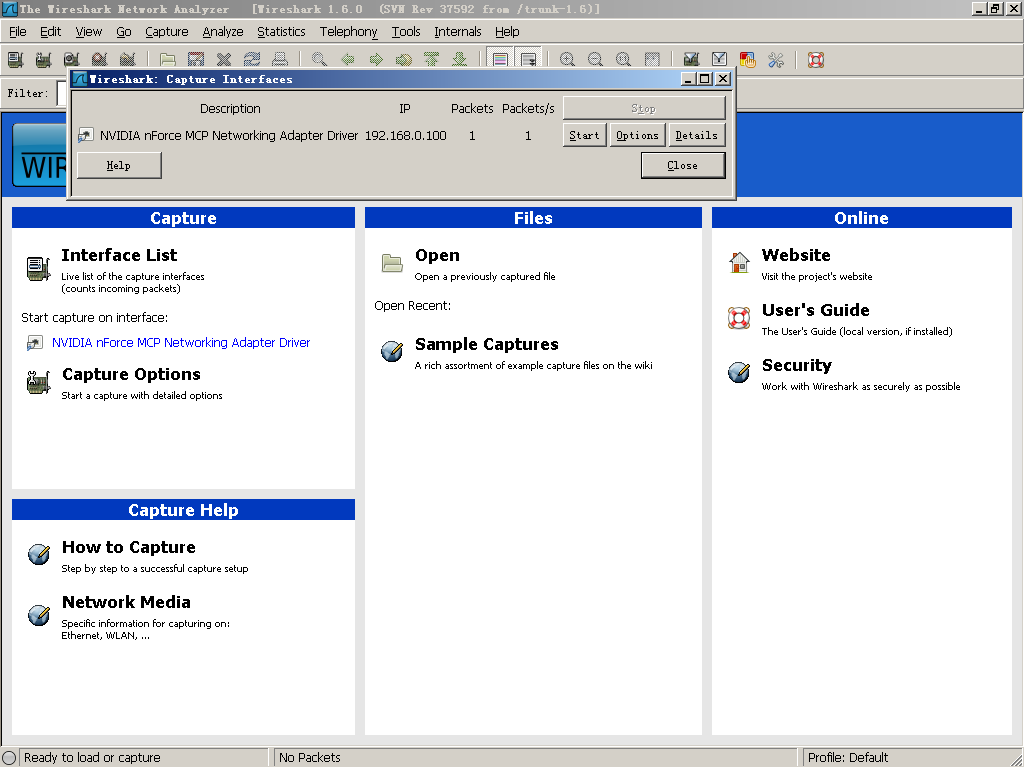Show capture options via toolbar icon
This screenshot has width=1024, height=768.
[x=43, y=59]
